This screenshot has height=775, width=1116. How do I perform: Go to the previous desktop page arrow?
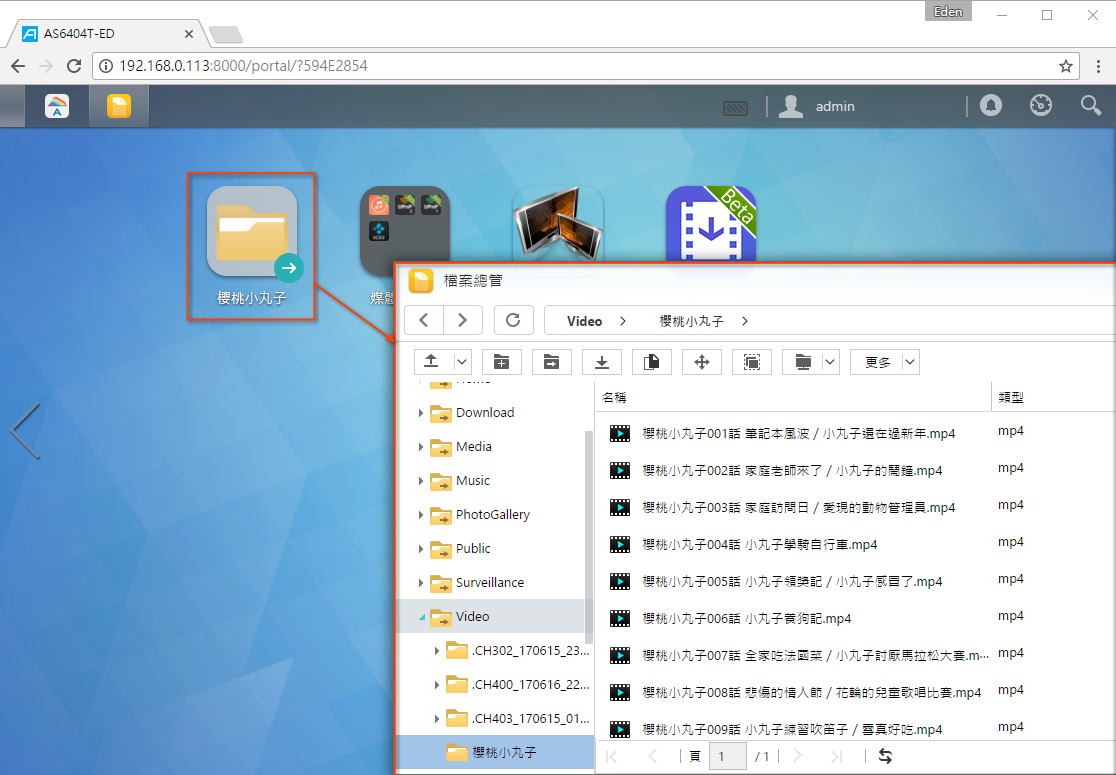pyautogui.click(x=25, y=431)
